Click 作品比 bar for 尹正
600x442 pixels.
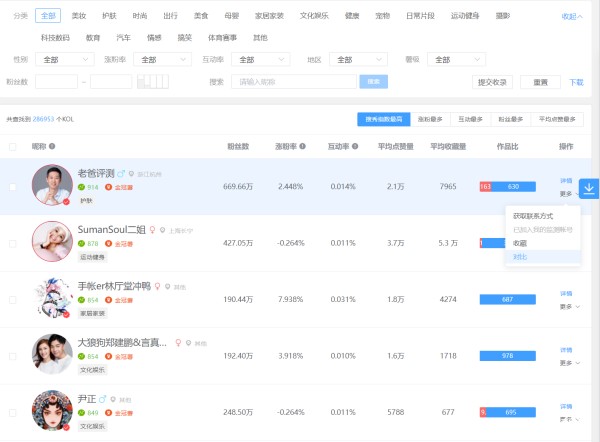pyautogui.click(x=514, y=412)
